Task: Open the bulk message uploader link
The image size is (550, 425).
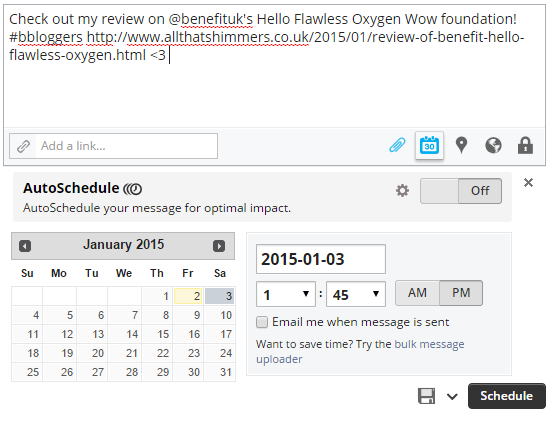Action: pyautogui.click(x=360, y=351)
